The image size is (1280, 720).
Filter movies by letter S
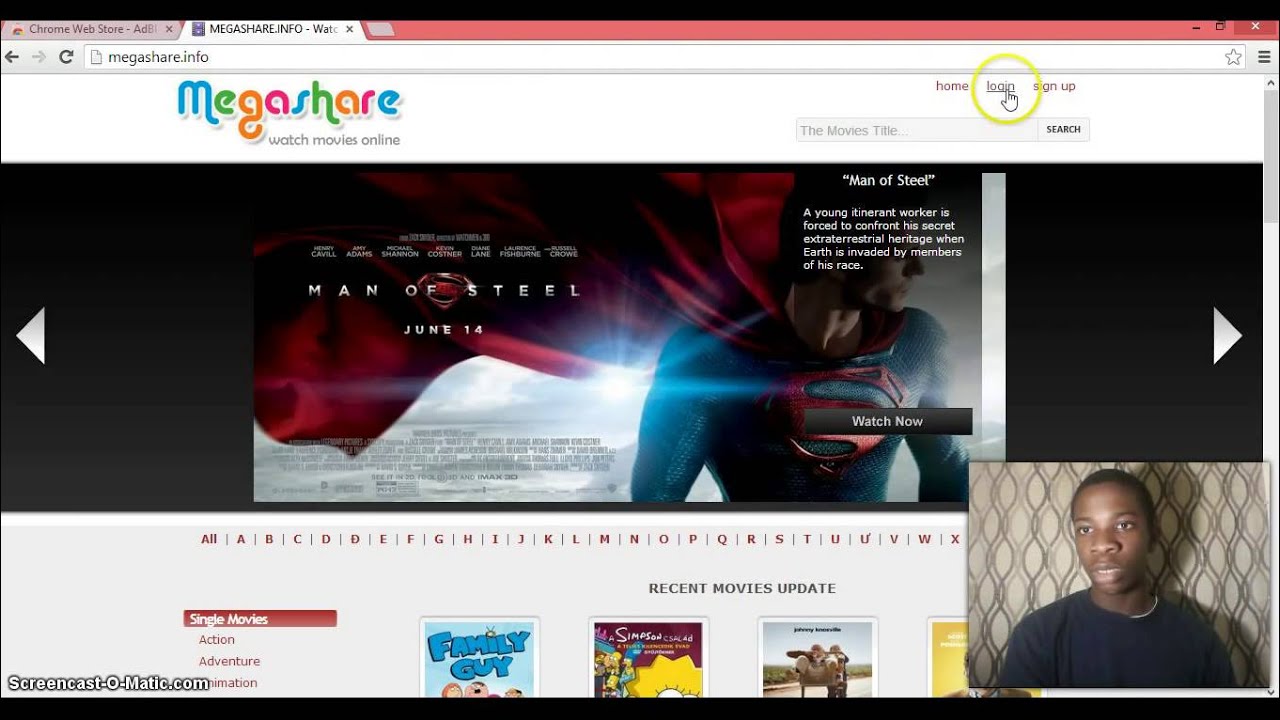pyautogui.click(x=780, y=539)
